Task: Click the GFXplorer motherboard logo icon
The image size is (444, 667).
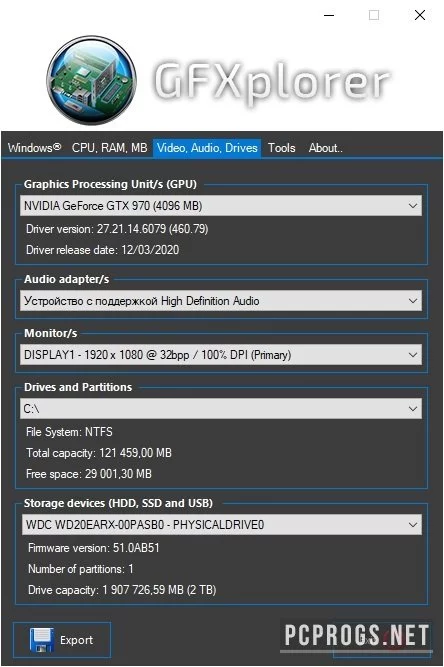Action: [x=91, y=80]
